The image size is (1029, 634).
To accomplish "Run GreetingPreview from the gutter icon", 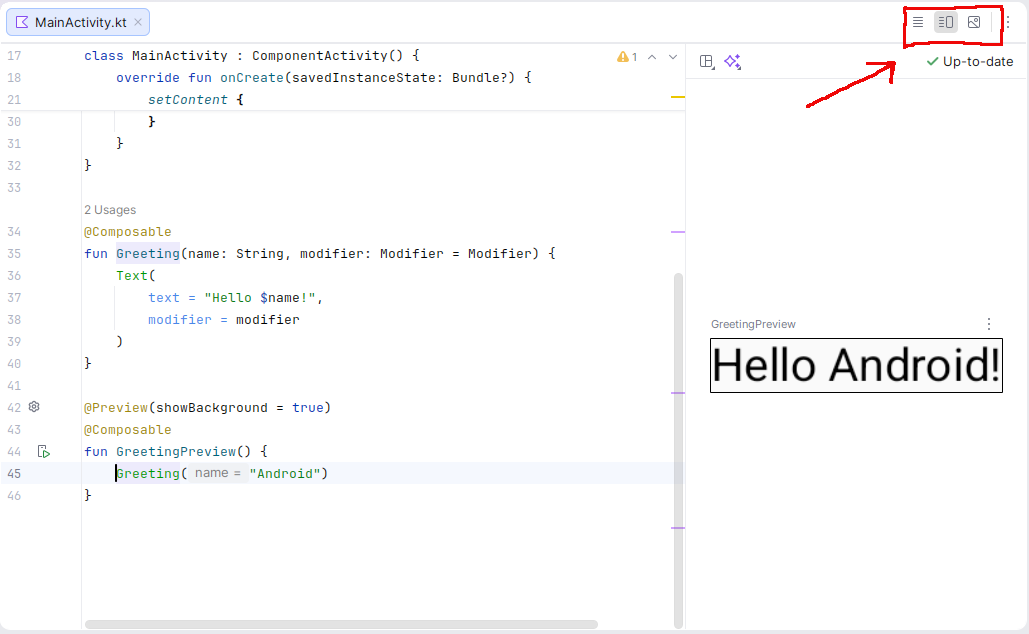I will tap(43, 452).
